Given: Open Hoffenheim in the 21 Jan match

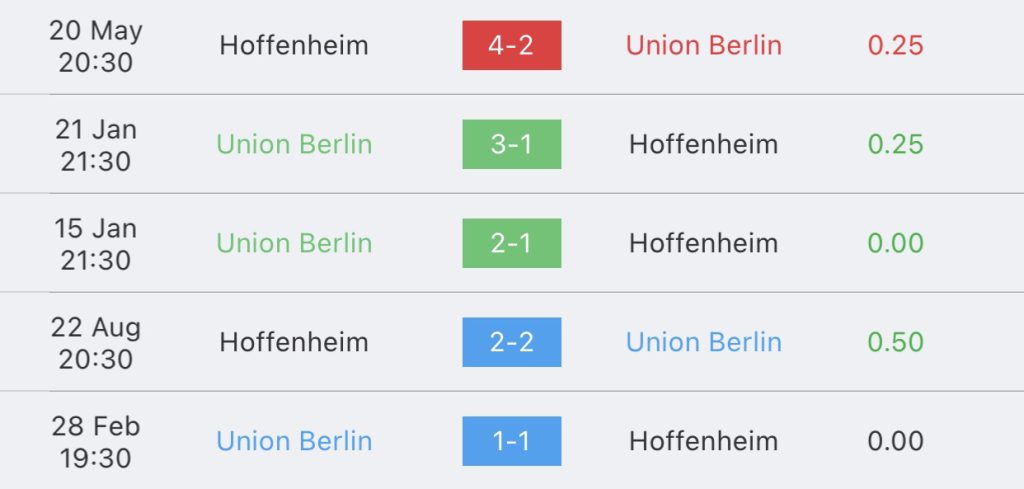Looking at the screenshot, I should click(x=703, y=144).
